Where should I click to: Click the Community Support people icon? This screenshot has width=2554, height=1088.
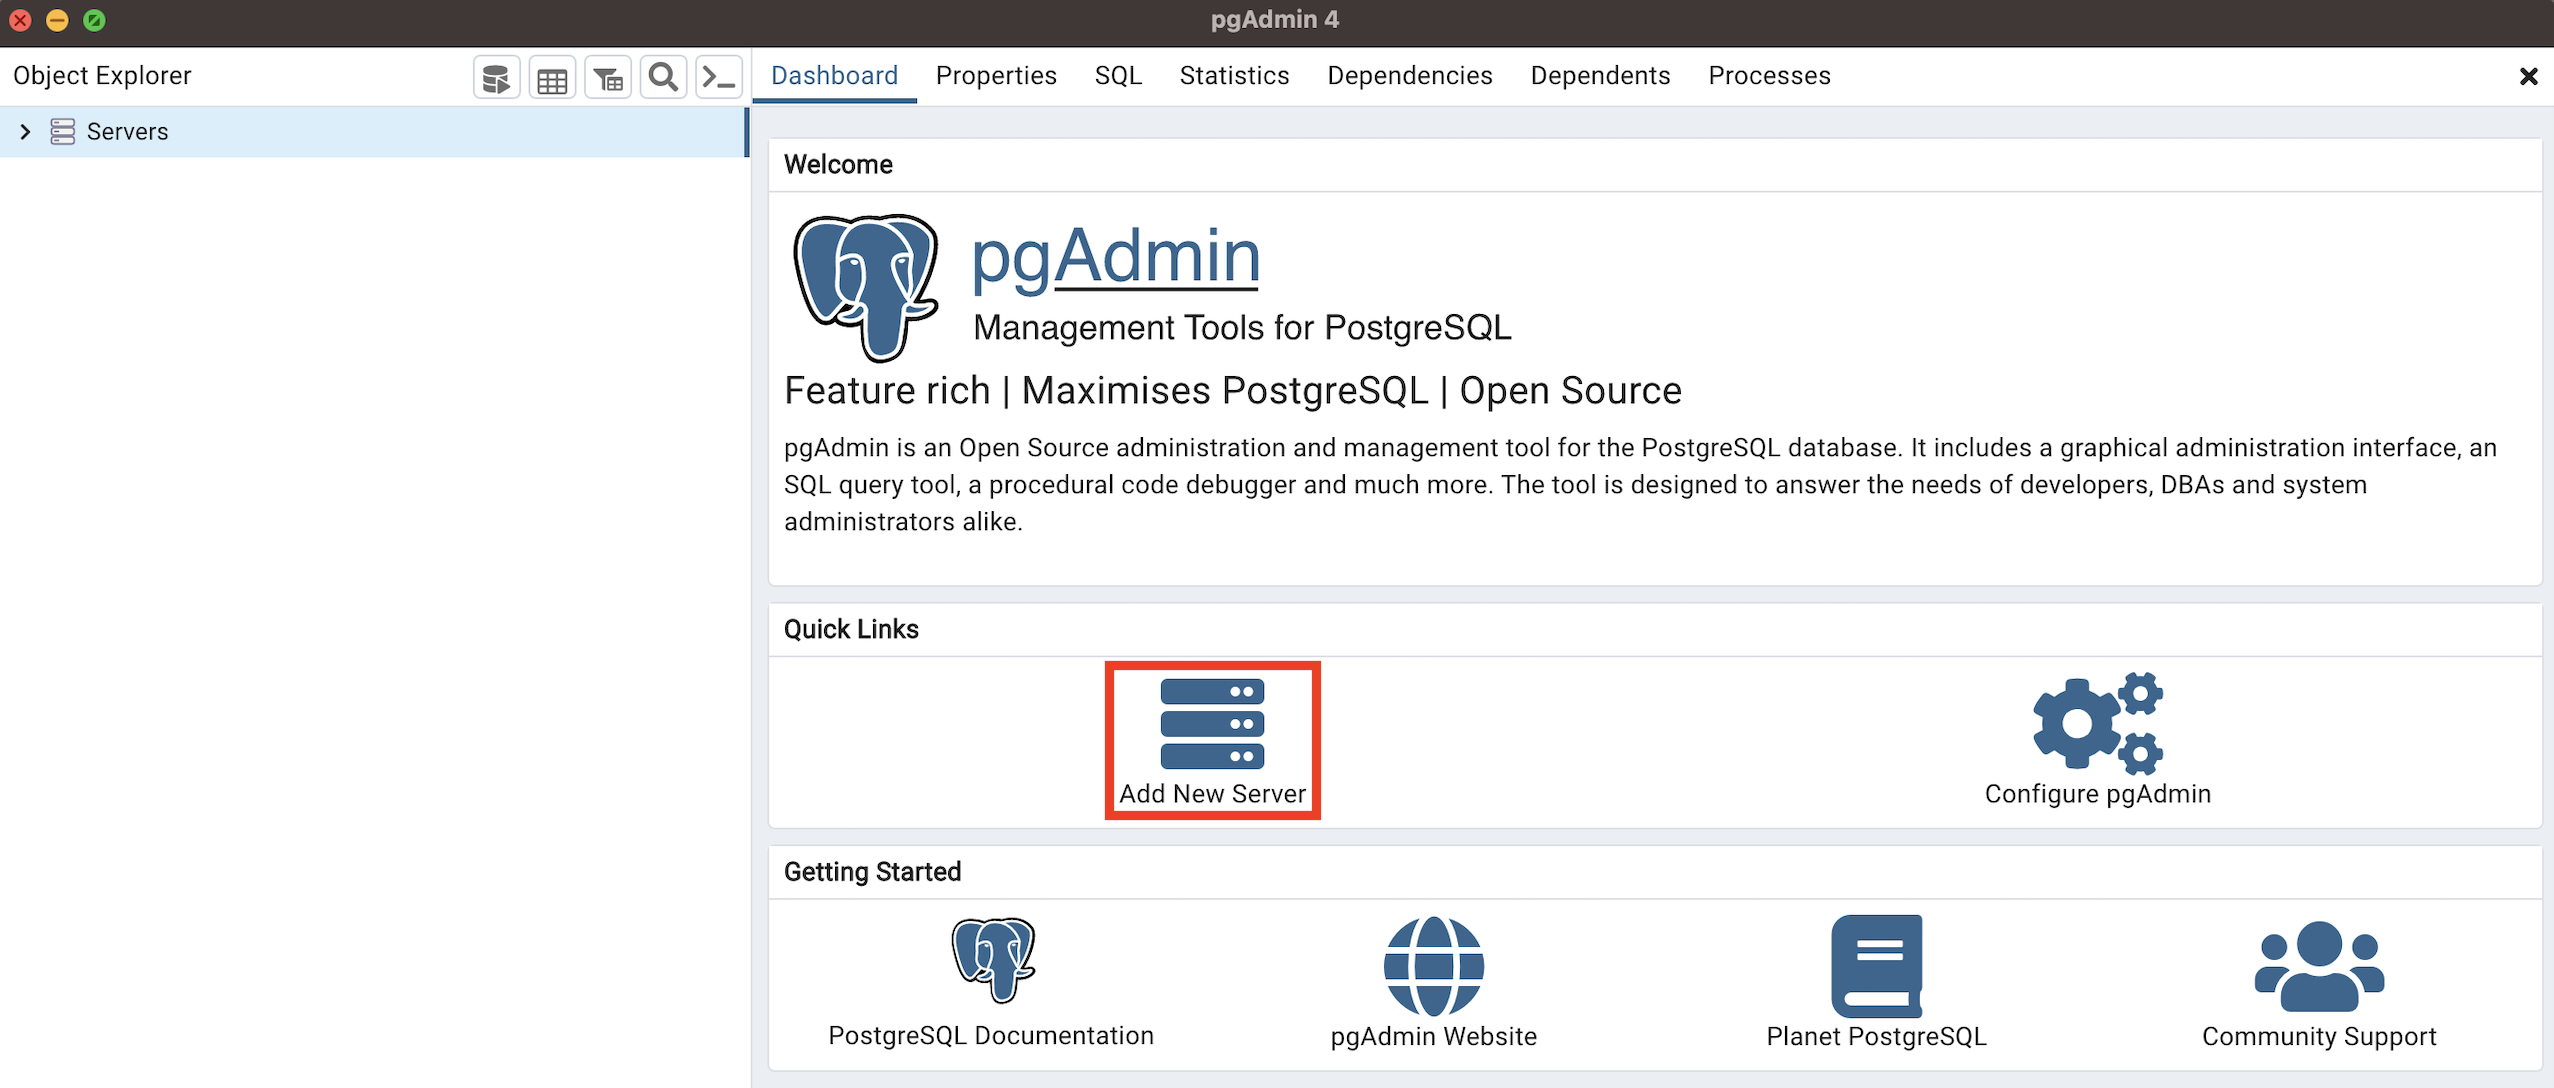pyautogui.click(x=2318, y=965)
